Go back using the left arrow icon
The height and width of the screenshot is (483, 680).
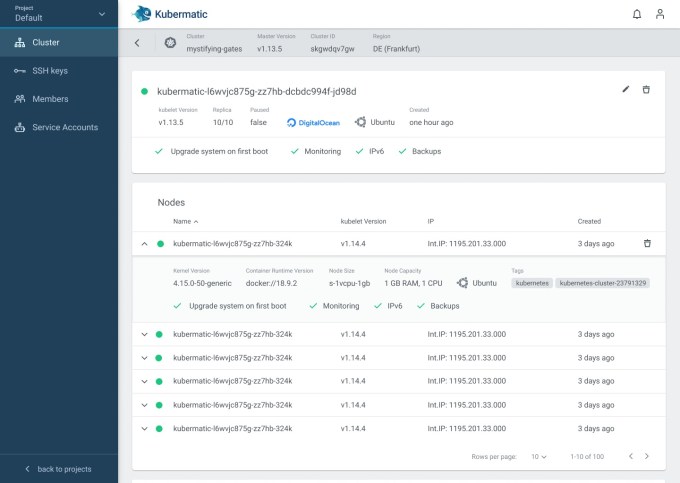click(137, 42)
